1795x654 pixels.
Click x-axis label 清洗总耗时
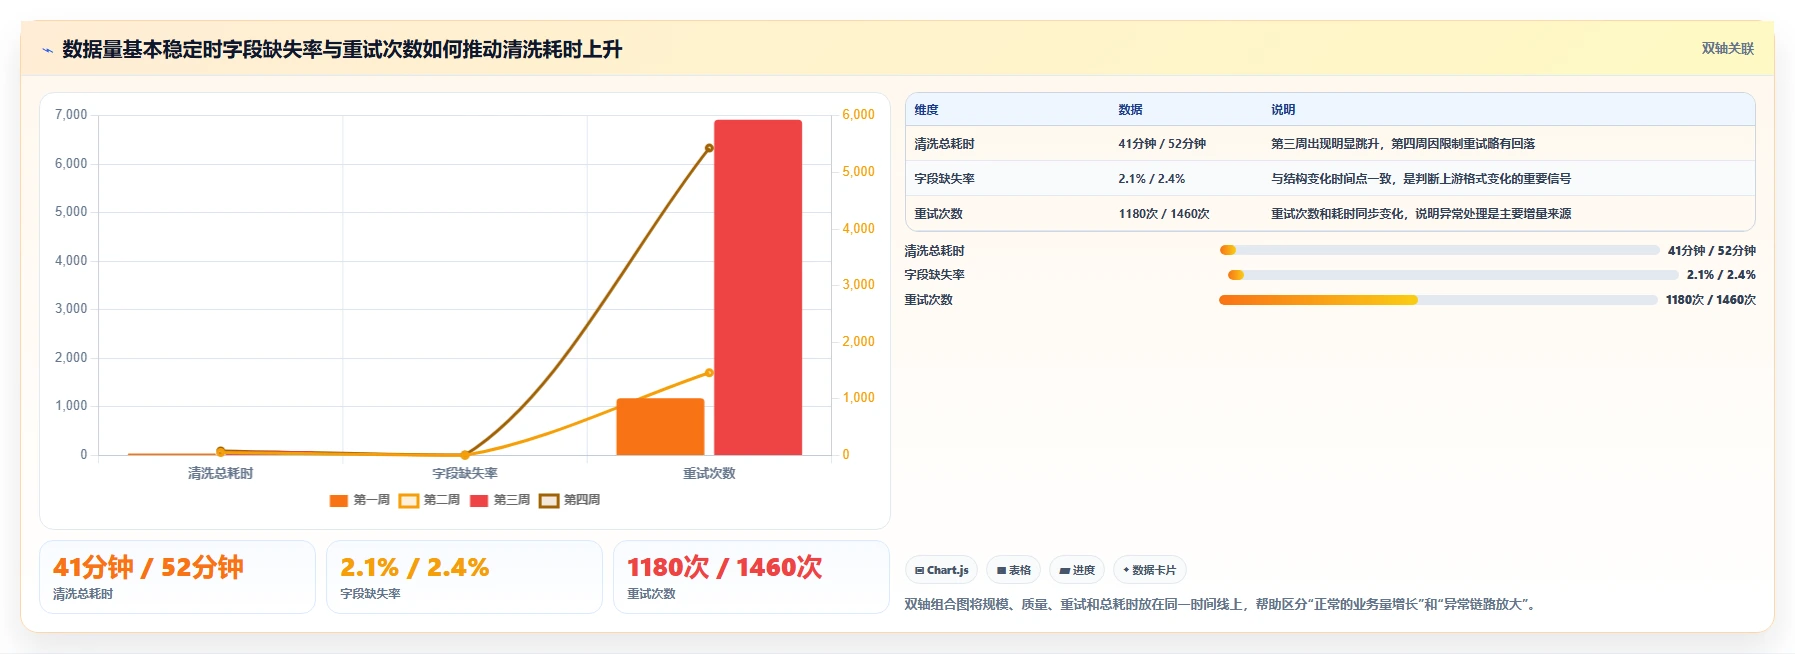point(220,474)
